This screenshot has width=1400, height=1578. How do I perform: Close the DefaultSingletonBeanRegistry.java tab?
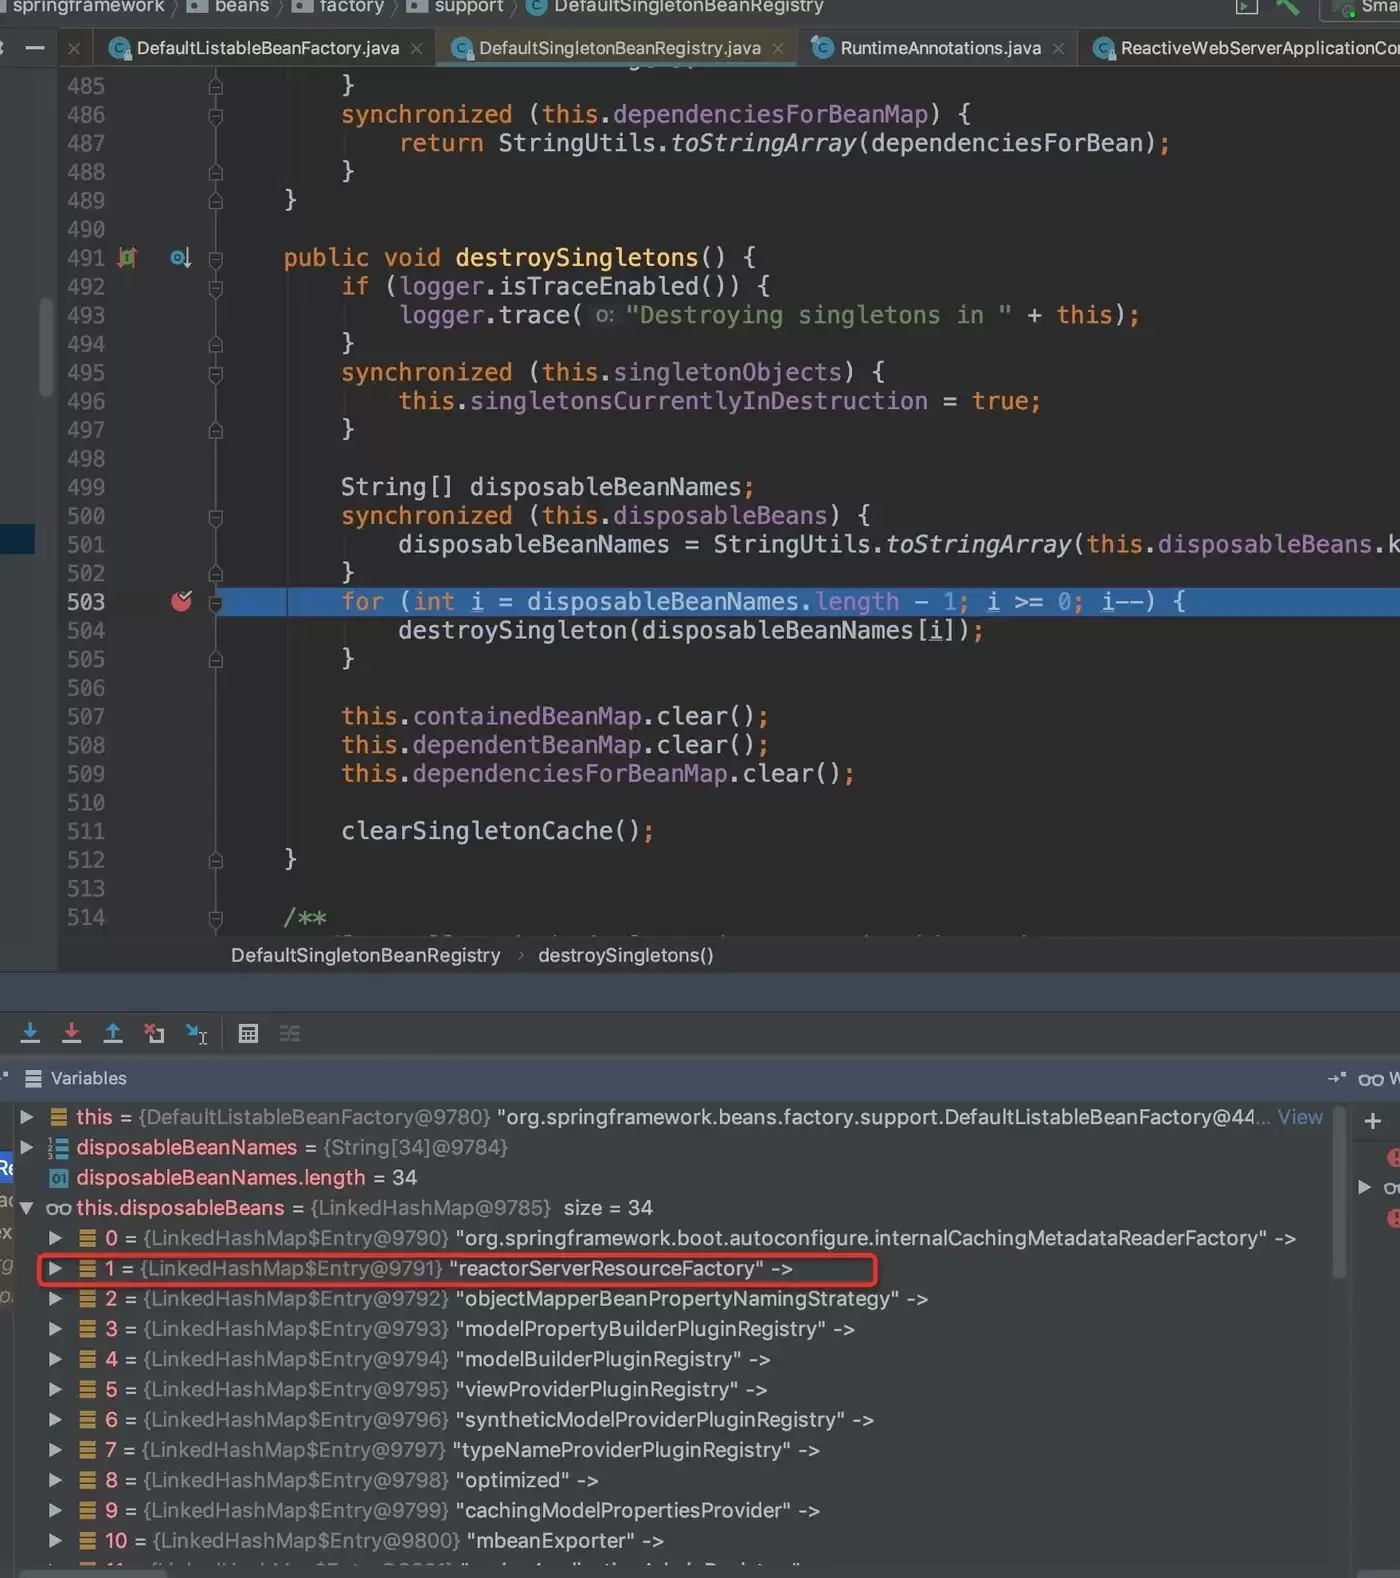coord(778,48)
